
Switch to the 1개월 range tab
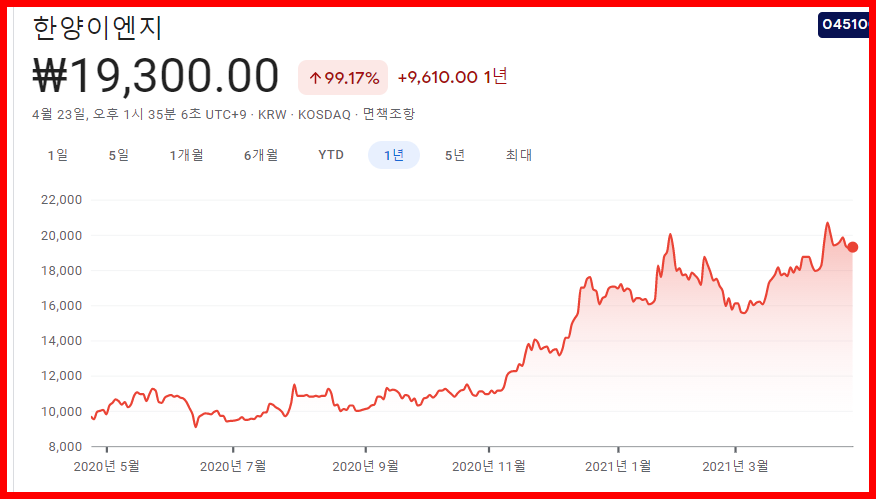tap(187, 155)
